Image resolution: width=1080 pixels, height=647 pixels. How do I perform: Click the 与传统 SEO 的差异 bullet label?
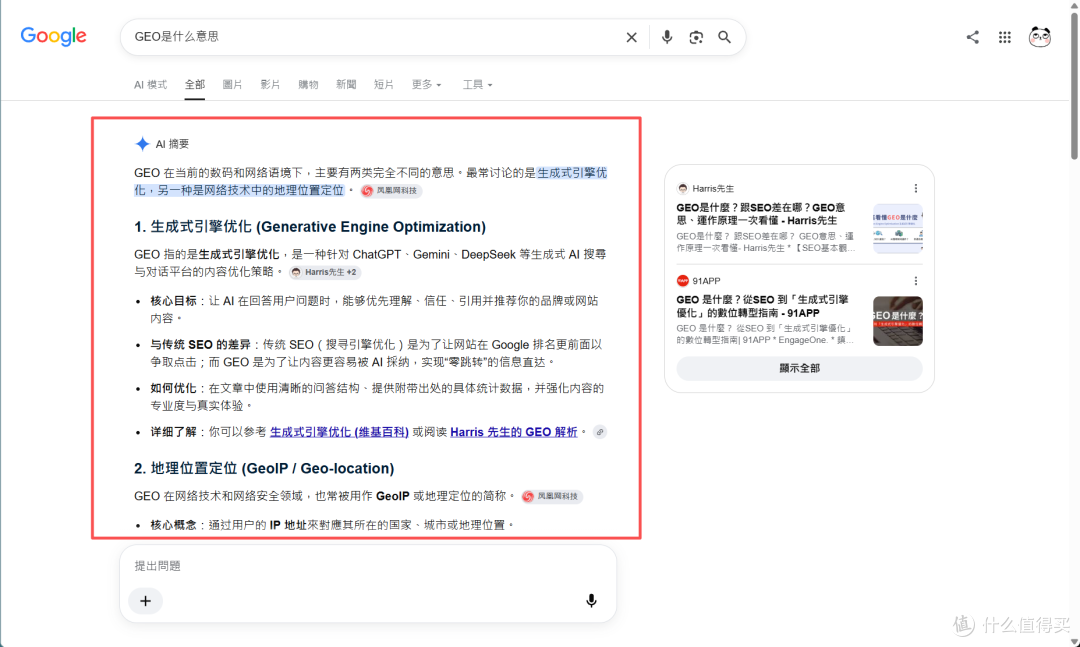(200, 345)
